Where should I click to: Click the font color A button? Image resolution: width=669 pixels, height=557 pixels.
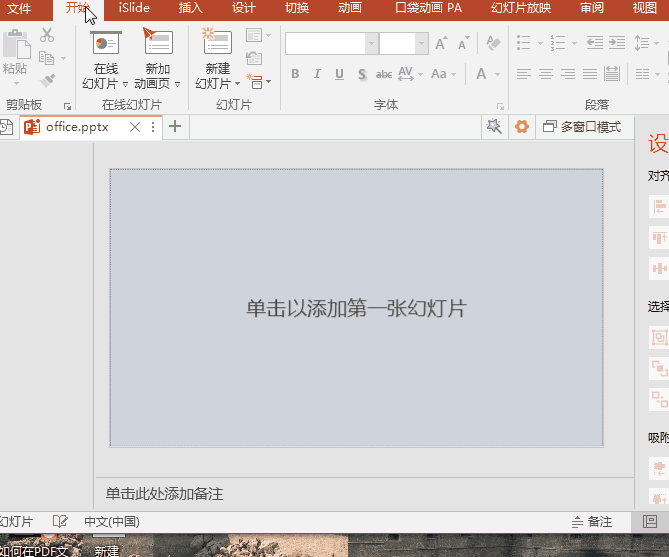[x=481, y=74]
